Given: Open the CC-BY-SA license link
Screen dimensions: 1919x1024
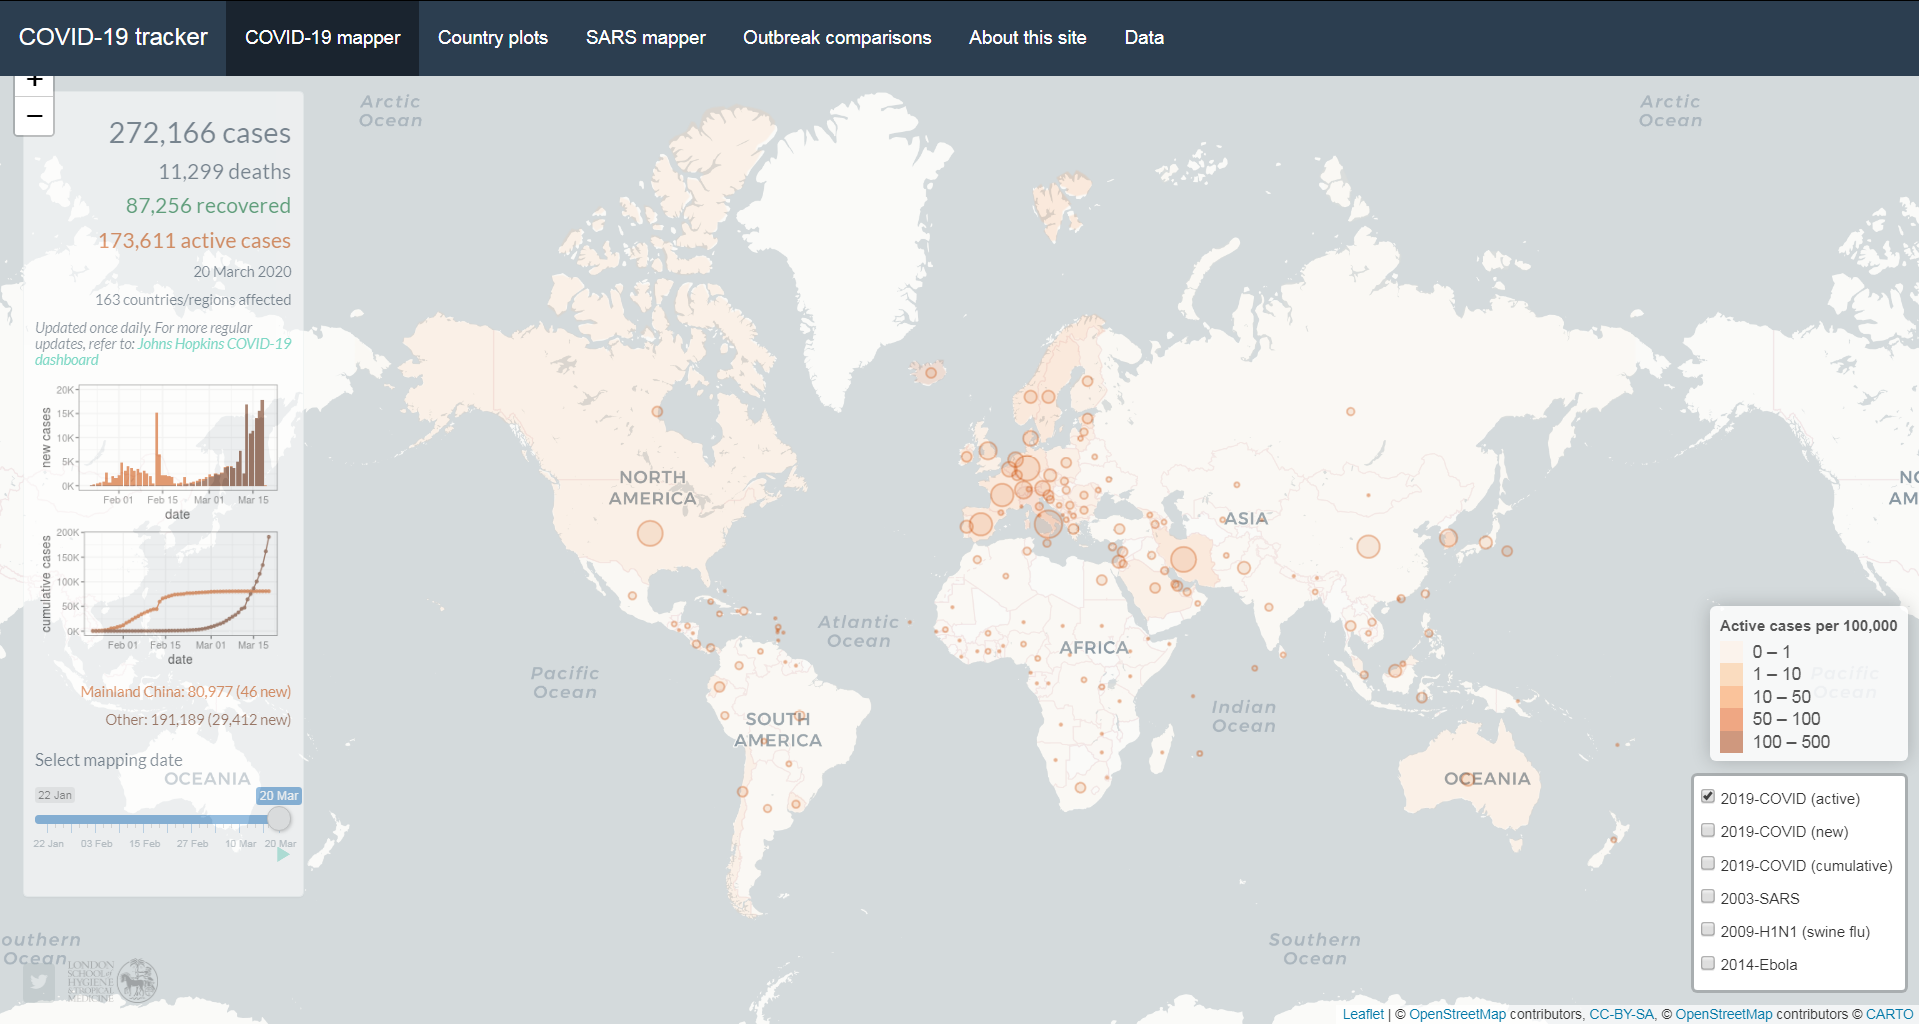Looking at the screenshot, I should coord(1621,1014).
